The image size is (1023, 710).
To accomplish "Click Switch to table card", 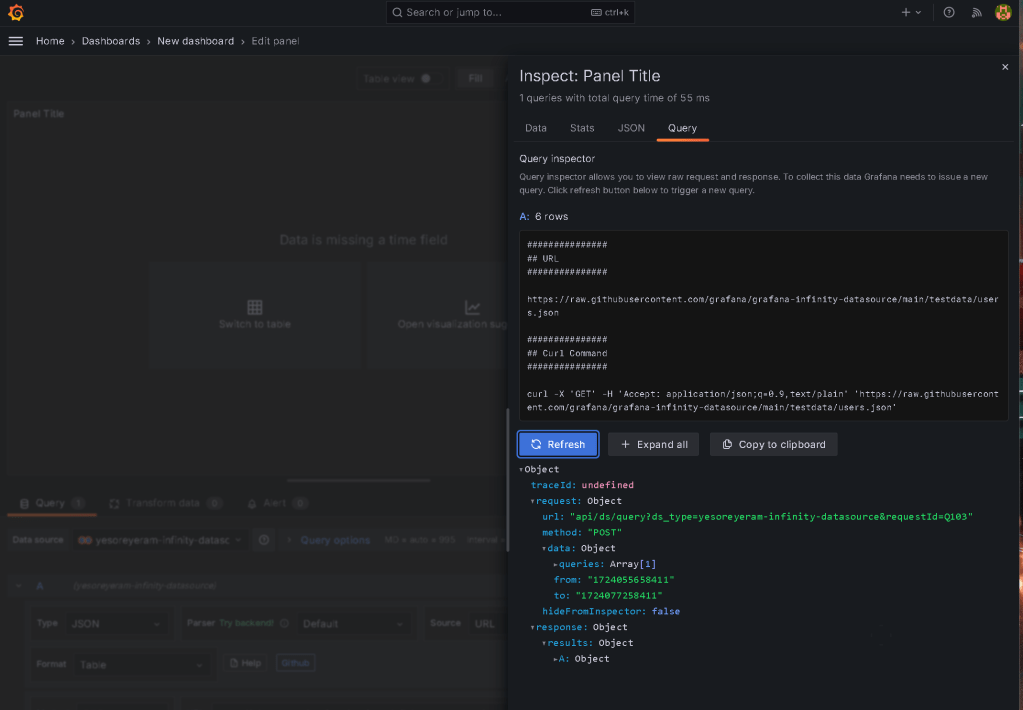I will (x=254, y=315).
